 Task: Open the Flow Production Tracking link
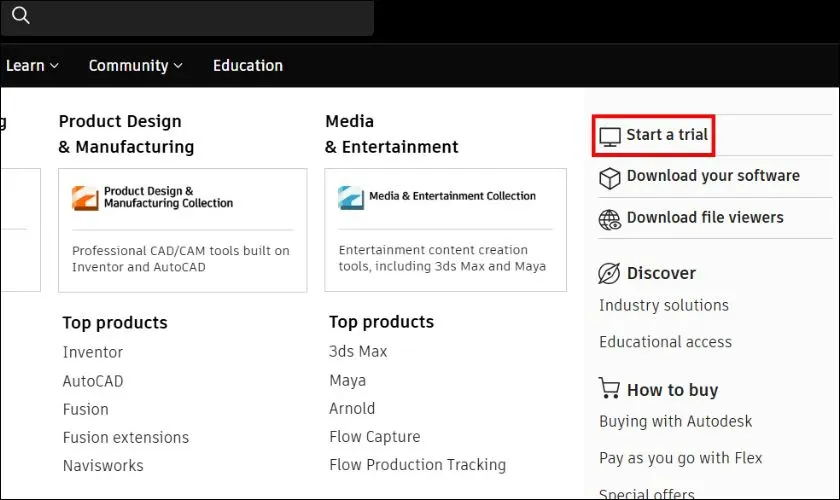point(417,465)
